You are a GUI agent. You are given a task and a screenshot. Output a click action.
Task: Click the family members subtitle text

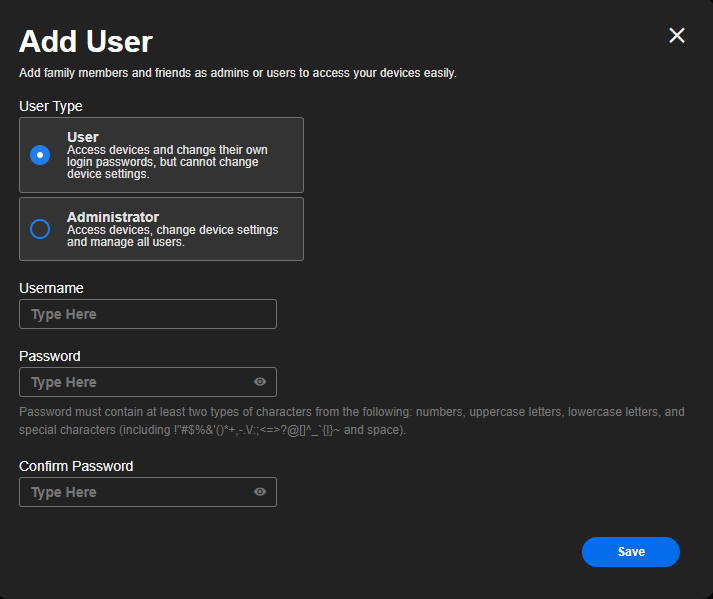pos(238,73)
